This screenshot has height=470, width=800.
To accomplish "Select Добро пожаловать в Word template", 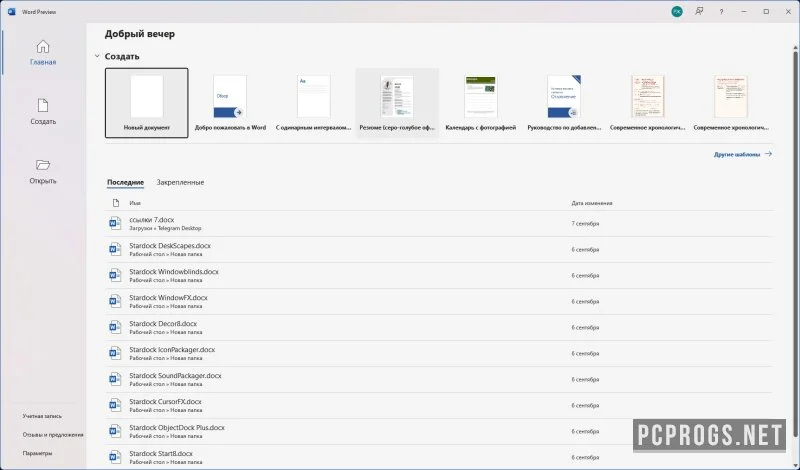I will point(230,103).
